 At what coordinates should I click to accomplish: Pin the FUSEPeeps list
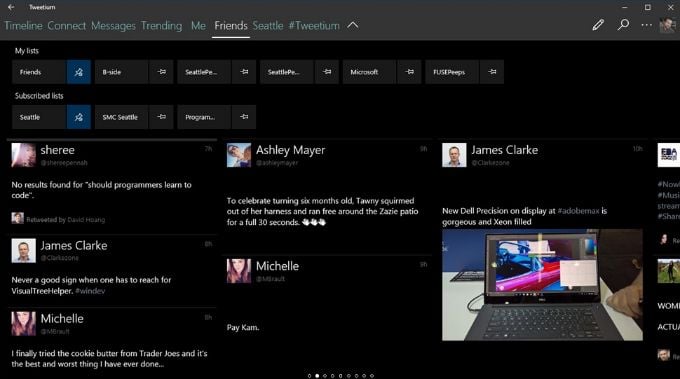492,72
